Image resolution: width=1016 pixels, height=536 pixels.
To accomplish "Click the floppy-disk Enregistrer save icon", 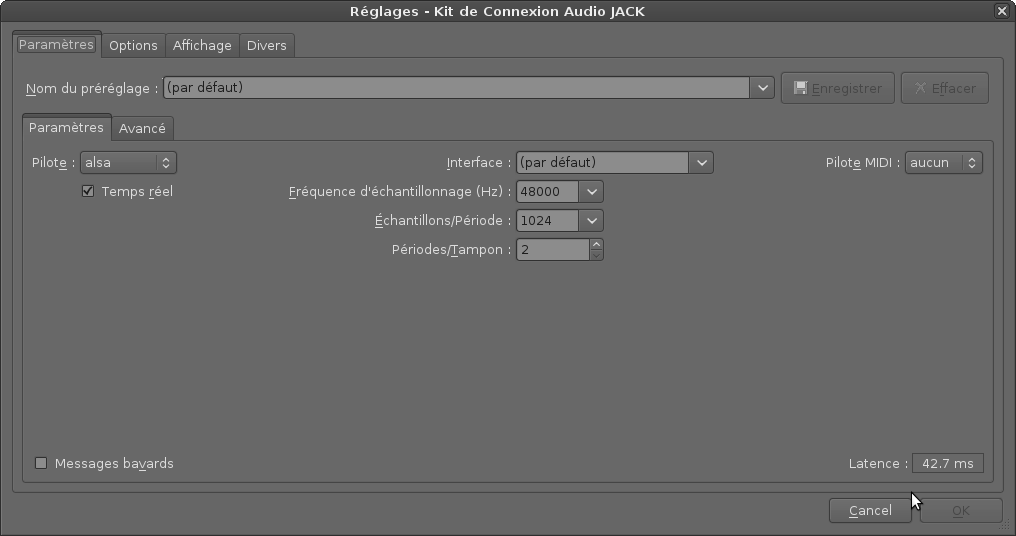I will (x=801, y=88).
